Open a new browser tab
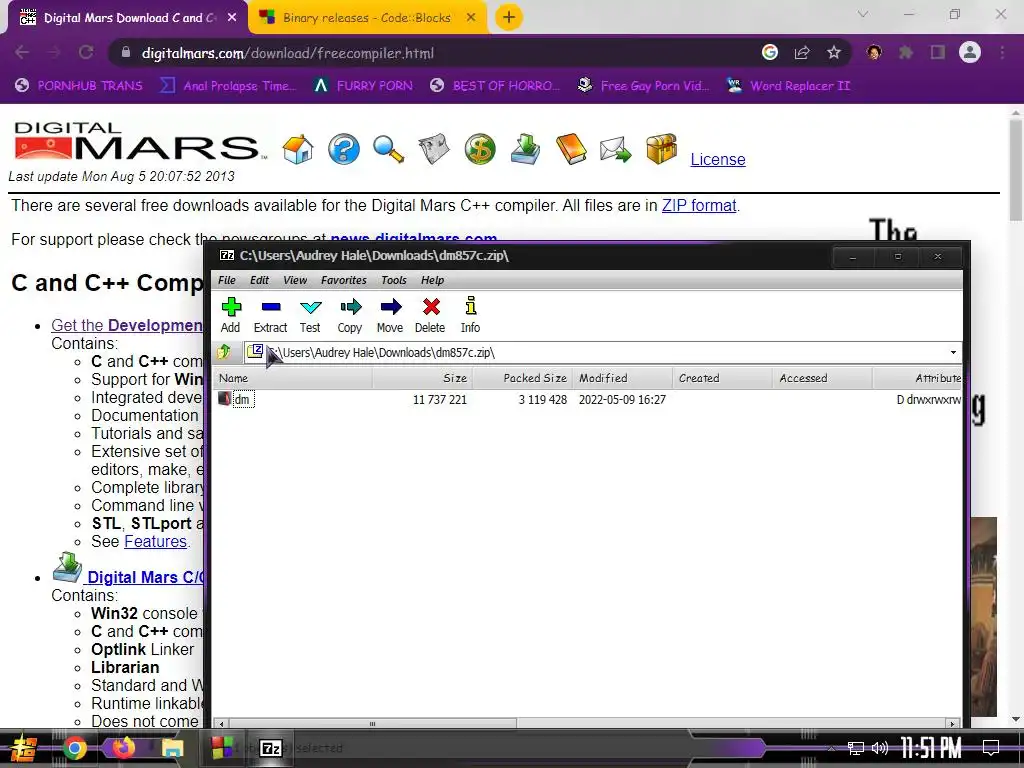 click(x=509, y=18)
